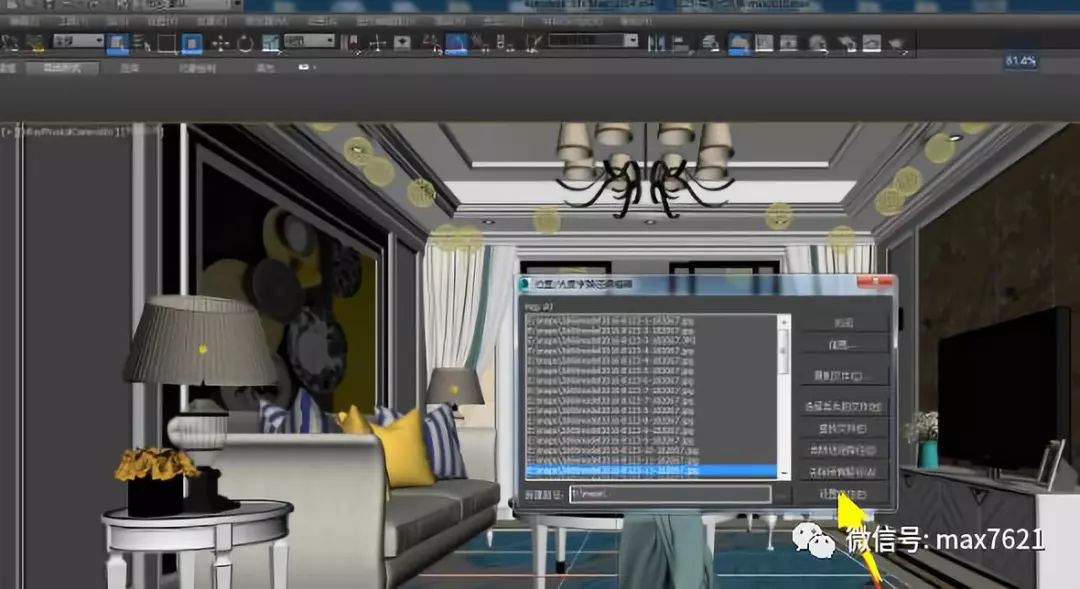This screenshot has height=589, width=1080.
Task: Click the 81.4% progress indicator
Action: (x=1022, y=63)
